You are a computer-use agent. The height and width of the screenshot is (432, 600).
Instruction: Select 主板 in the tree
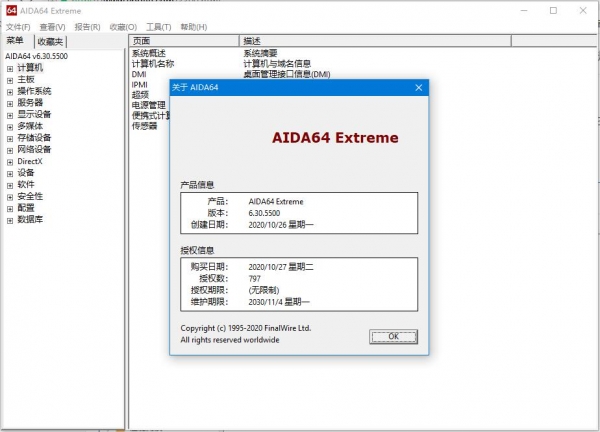pos(26,79)
